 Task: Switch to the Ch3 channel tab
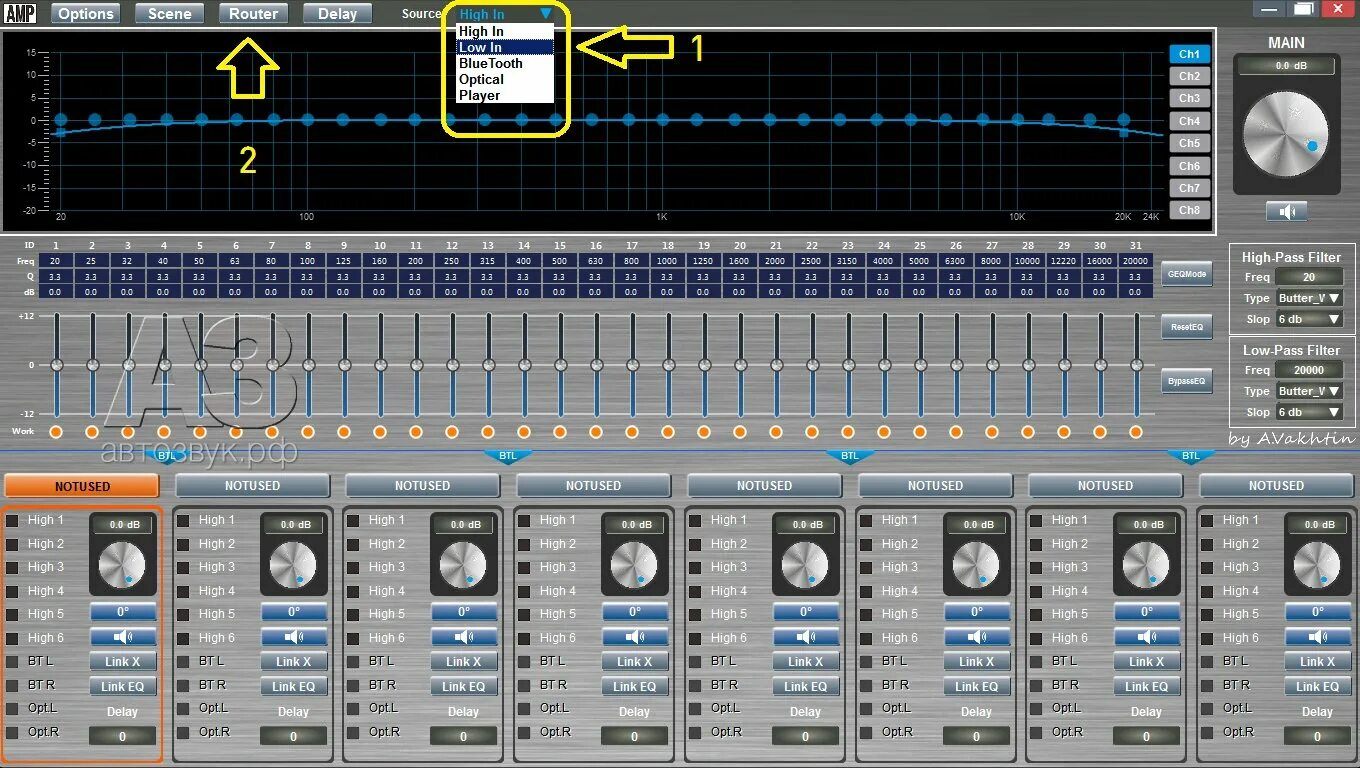(1189, 98)
